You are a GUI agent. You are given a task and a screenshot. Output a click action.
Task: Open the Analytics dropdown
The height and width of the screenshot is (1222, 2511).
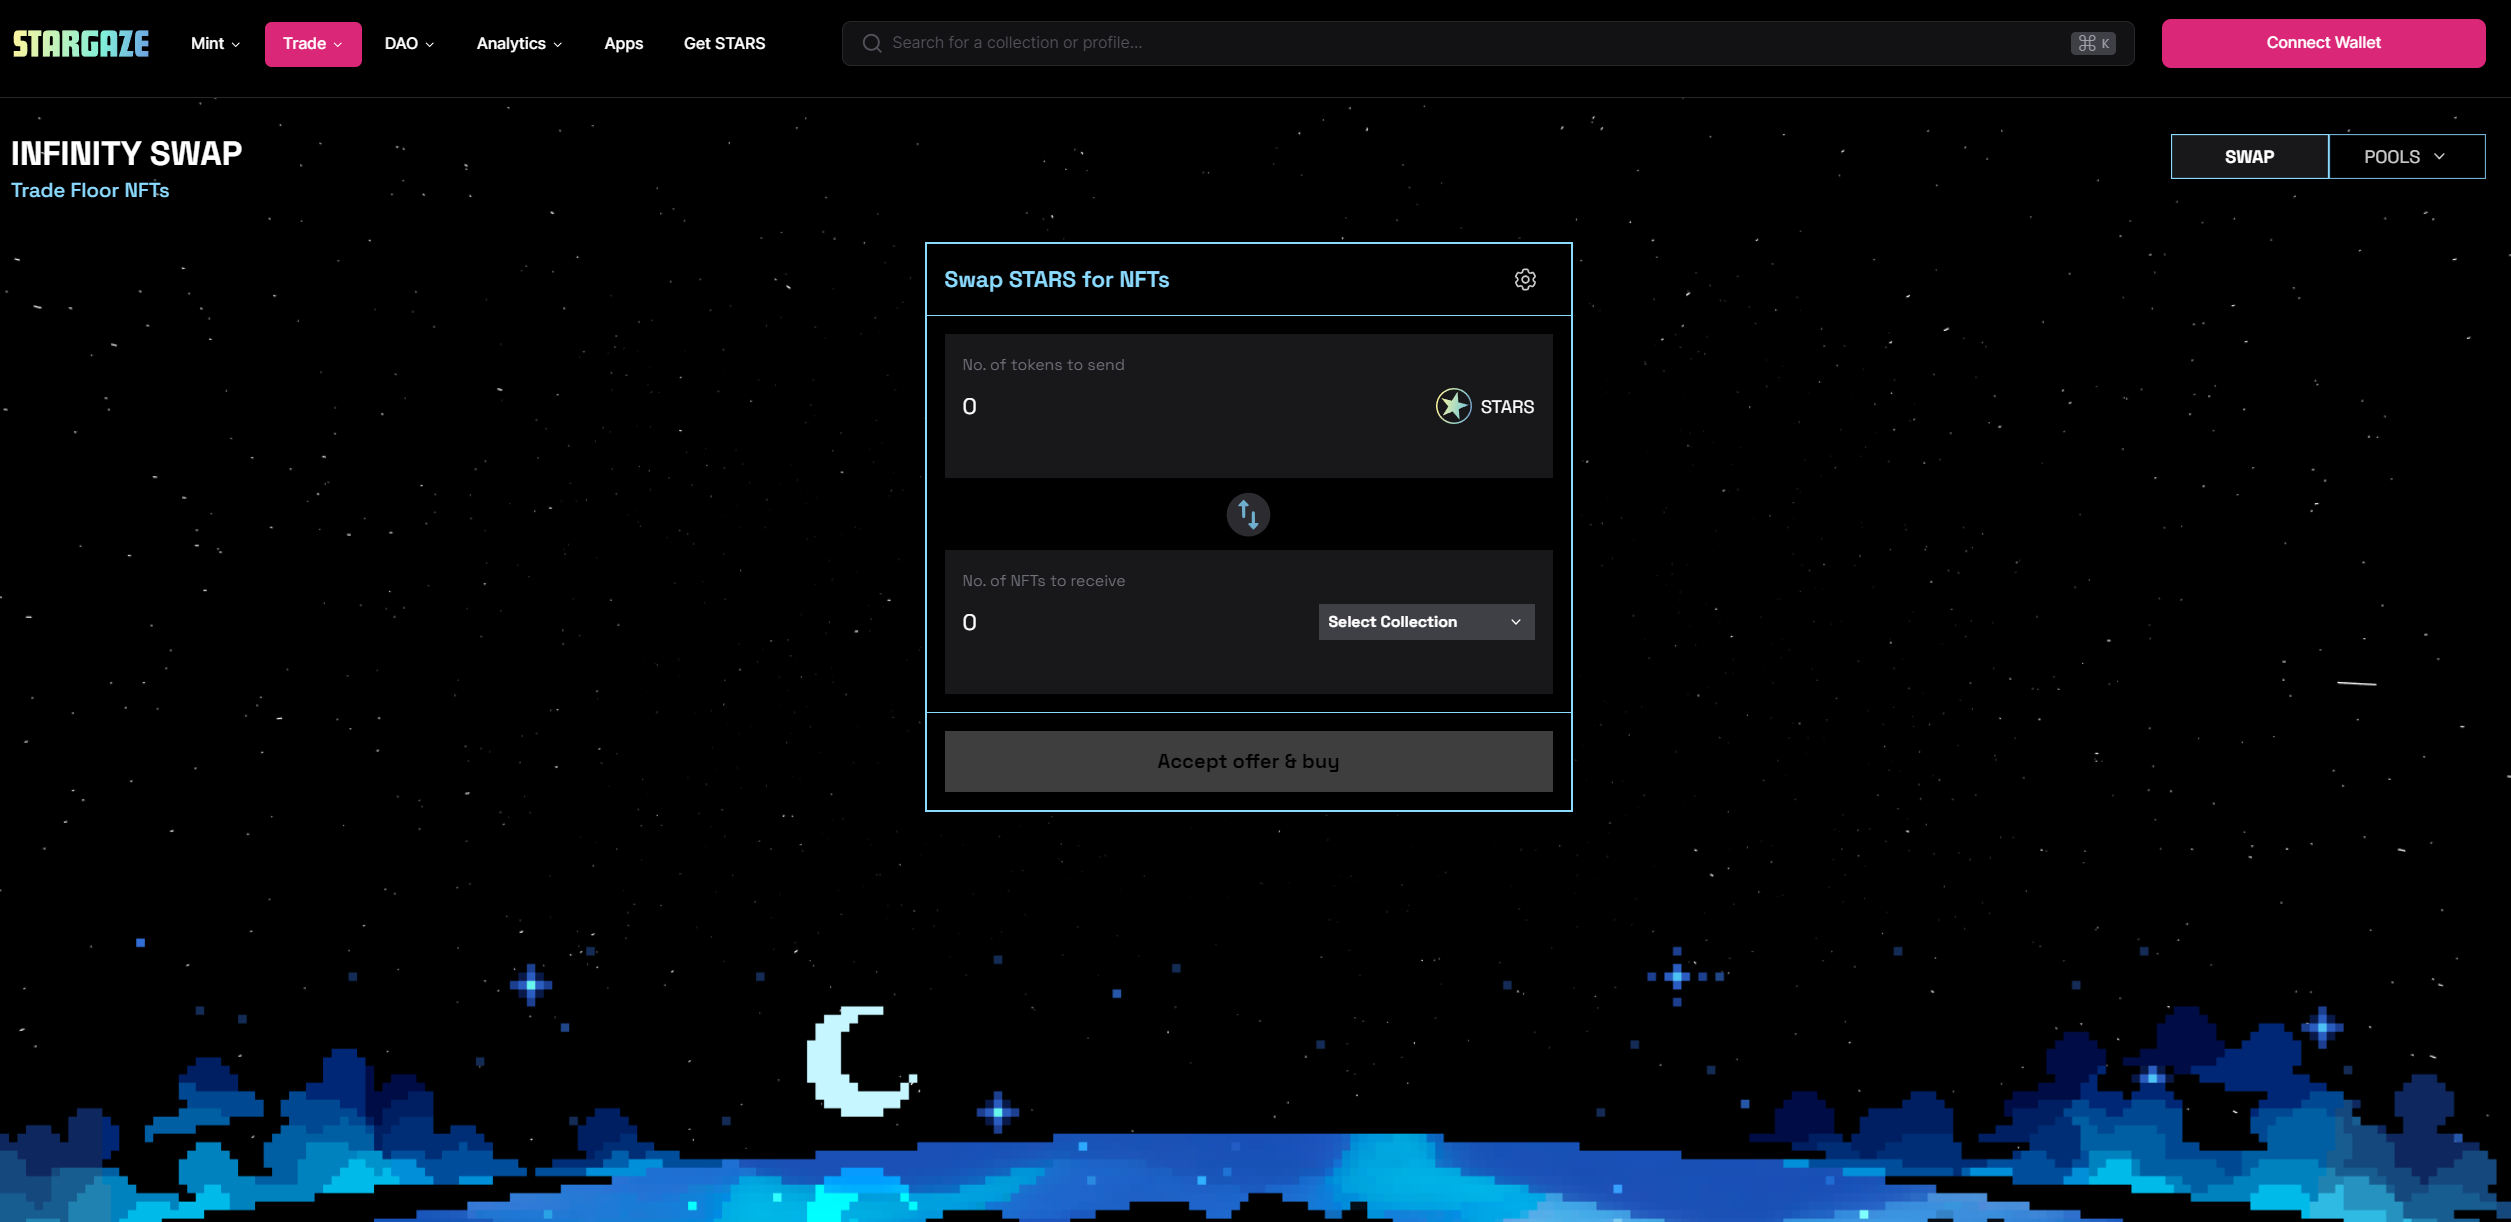point(519,44)
